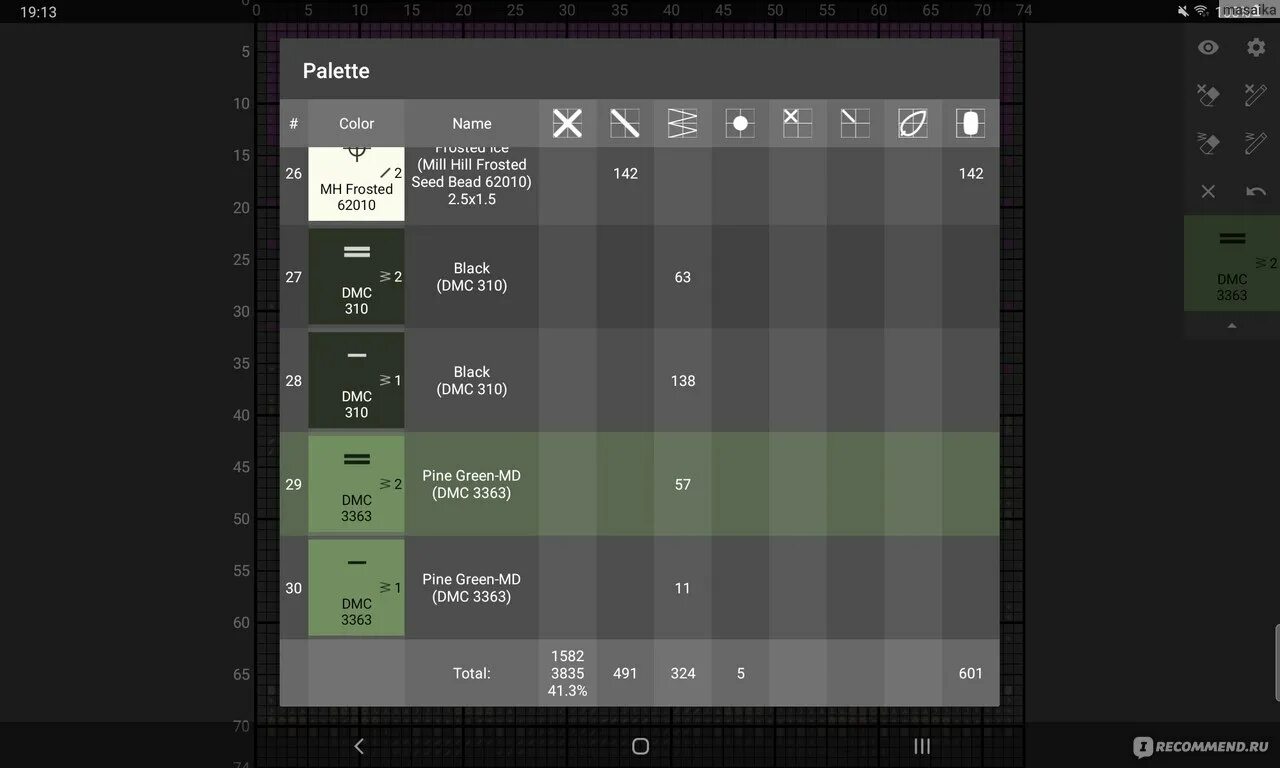Select the half stitch column header

[625, 123]
